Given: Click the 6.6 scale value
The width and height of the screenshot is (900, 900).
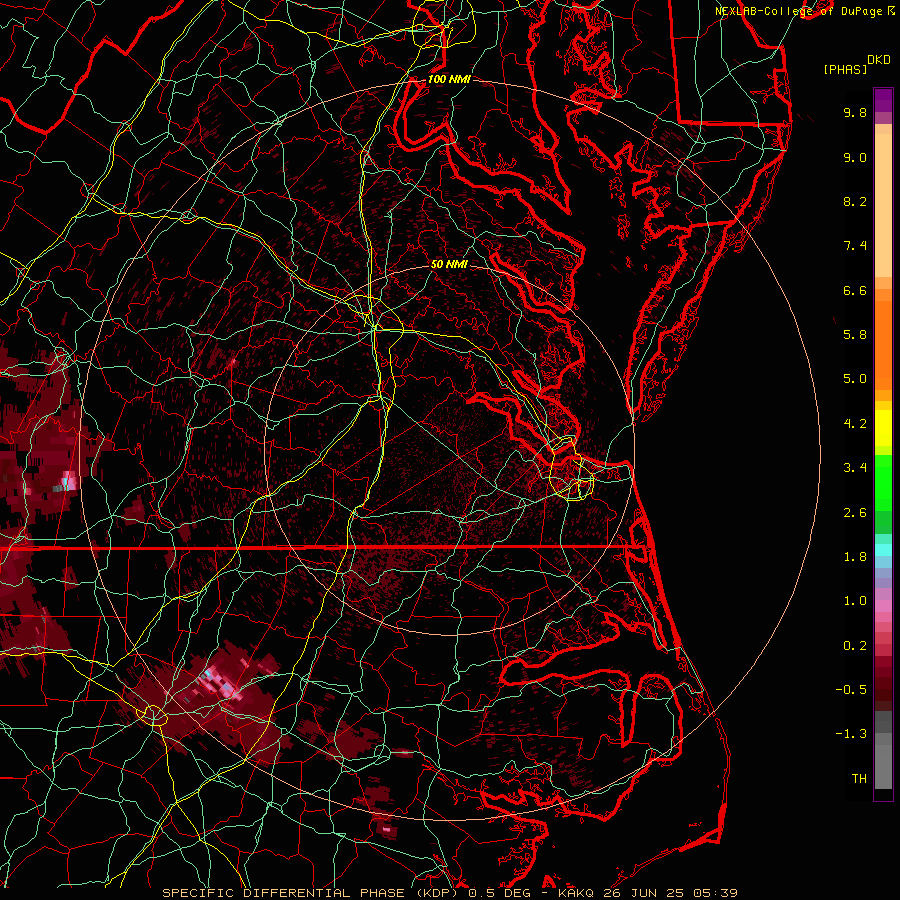Looking at the screenshot, I should click(855, 290).
